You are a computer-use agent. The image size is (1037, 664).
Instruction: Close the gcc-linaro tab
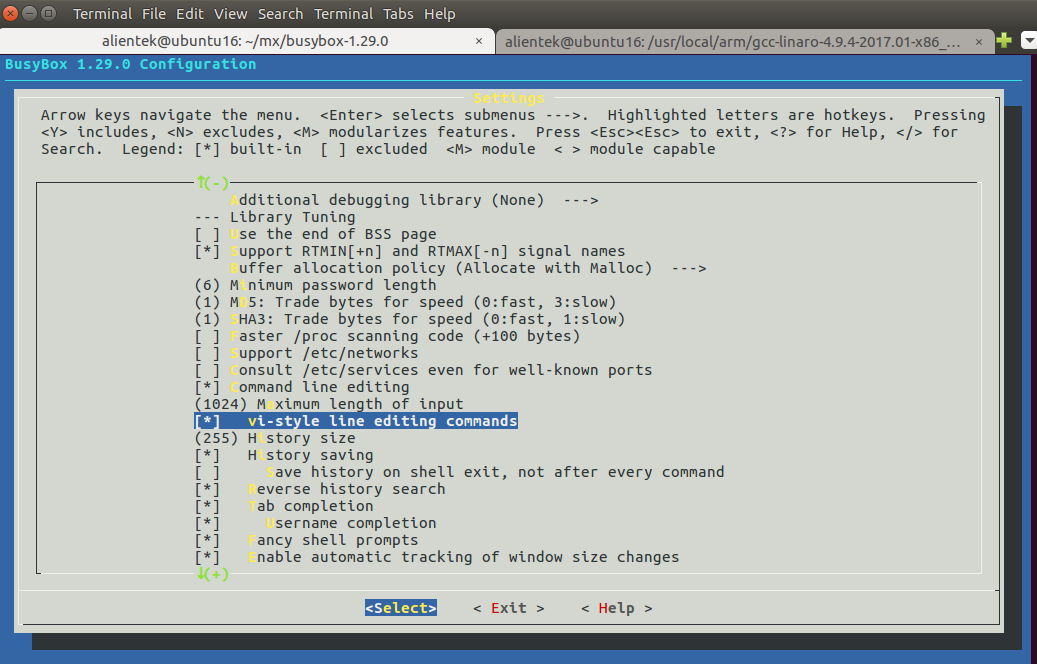click(979, 42)
